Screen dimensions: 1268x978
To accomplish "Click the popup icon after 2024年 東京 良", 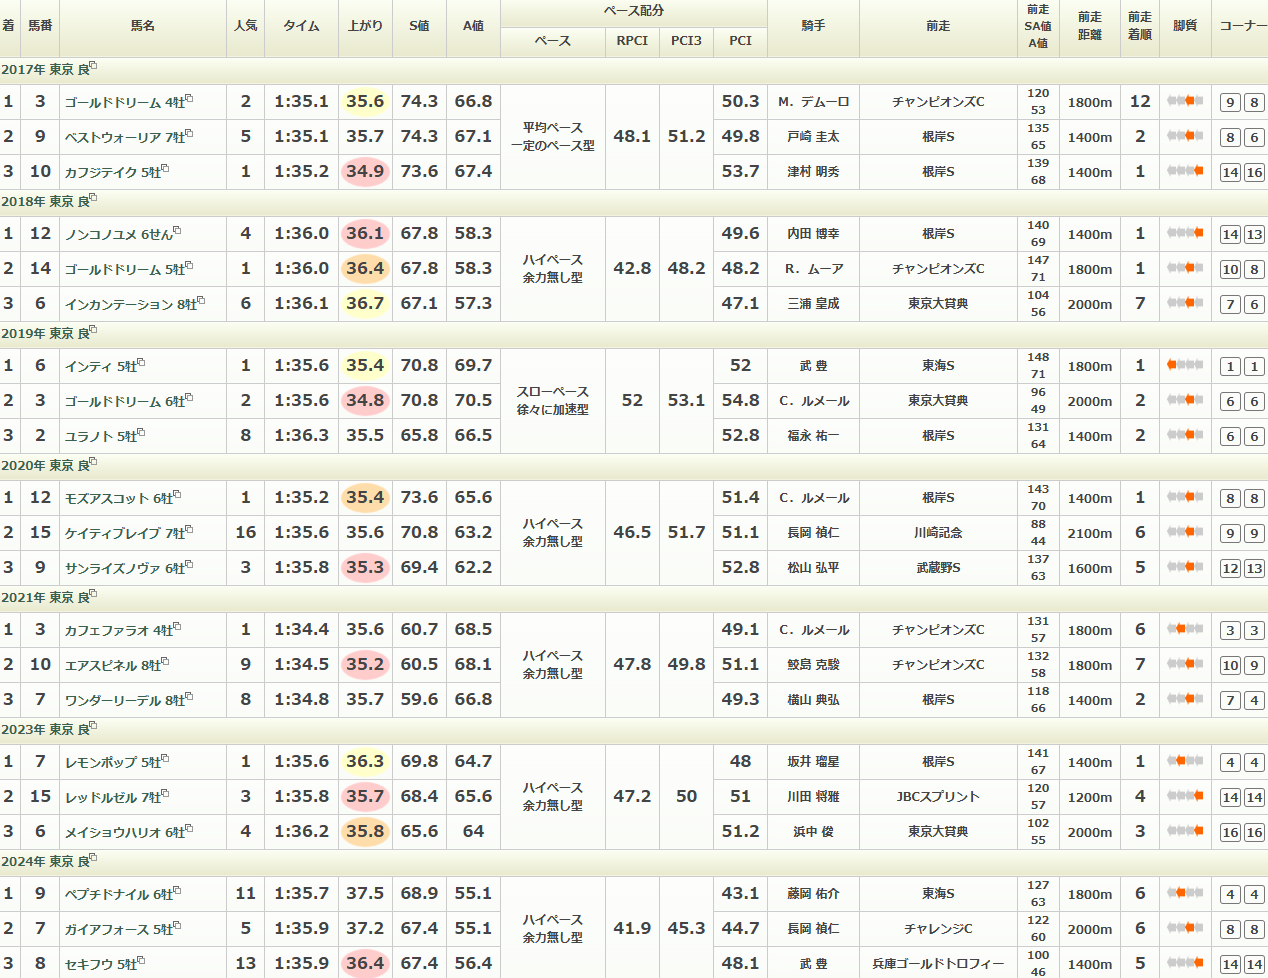I will 94,858.
